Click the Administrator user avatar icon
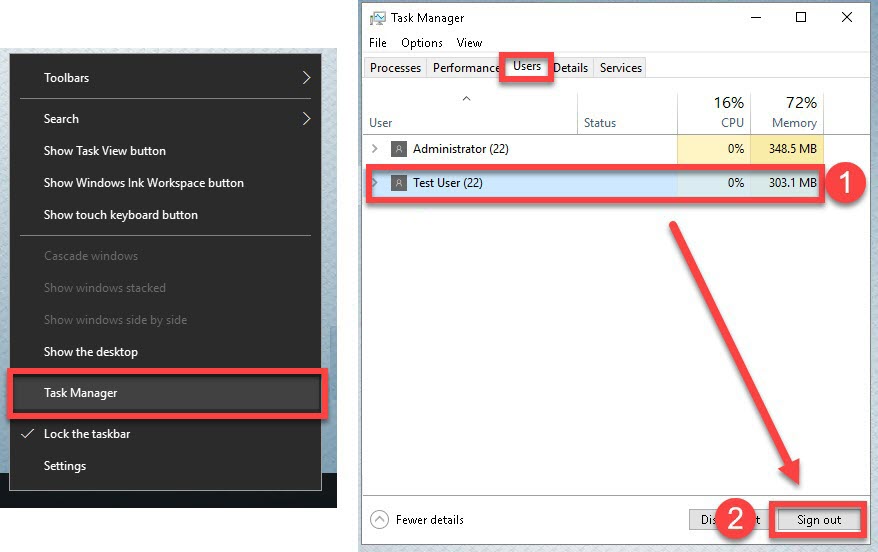This screenshot has height=552, width=878. pyautogui.click(x=399, y=149)
